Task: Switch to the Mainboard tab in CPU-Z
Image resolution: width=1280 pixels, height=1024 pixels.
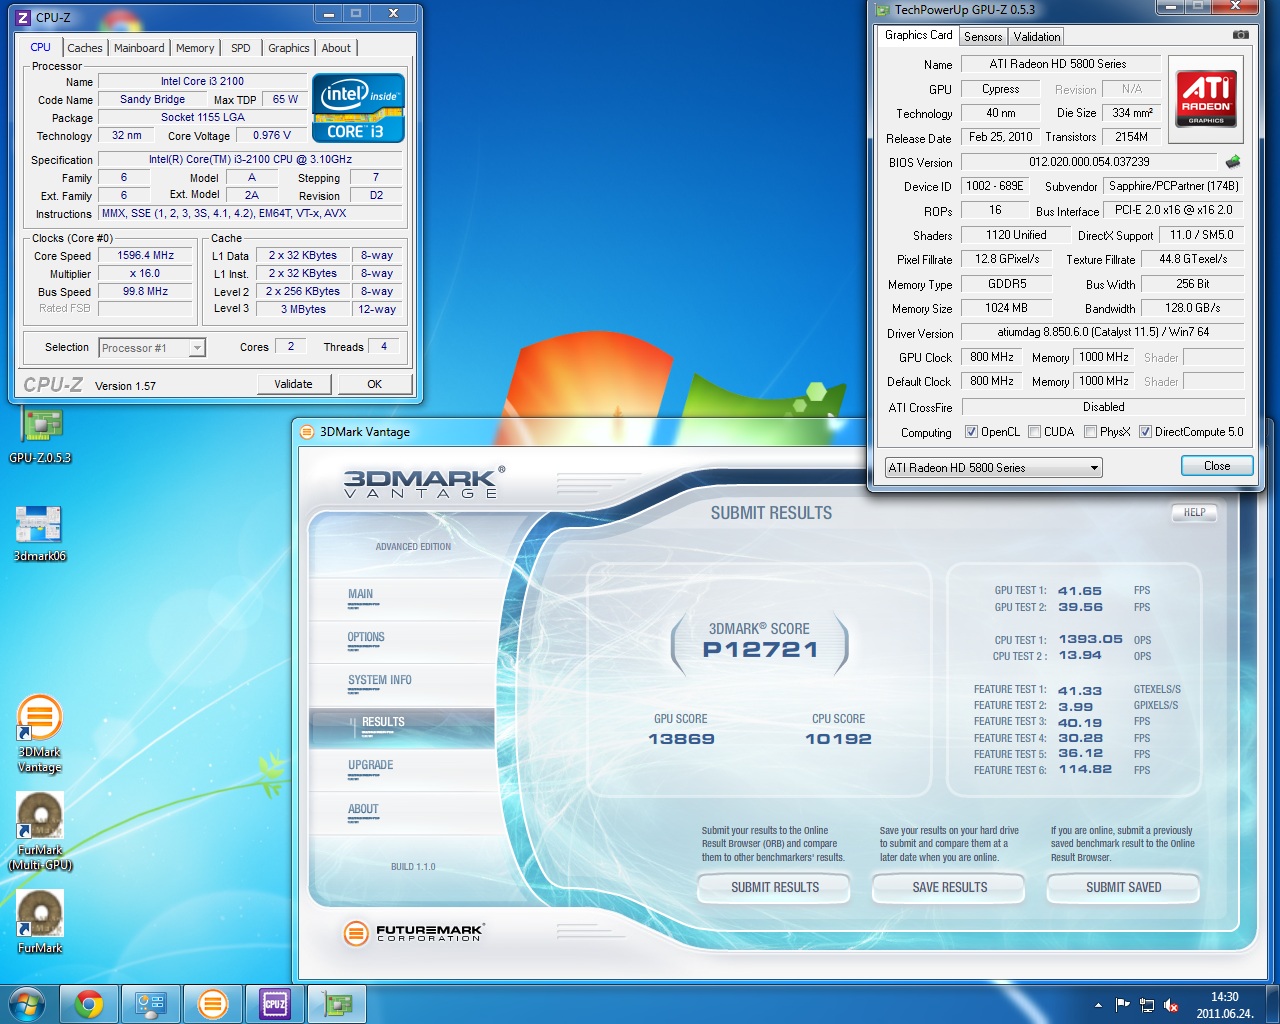Action: (x=139, y=48)
